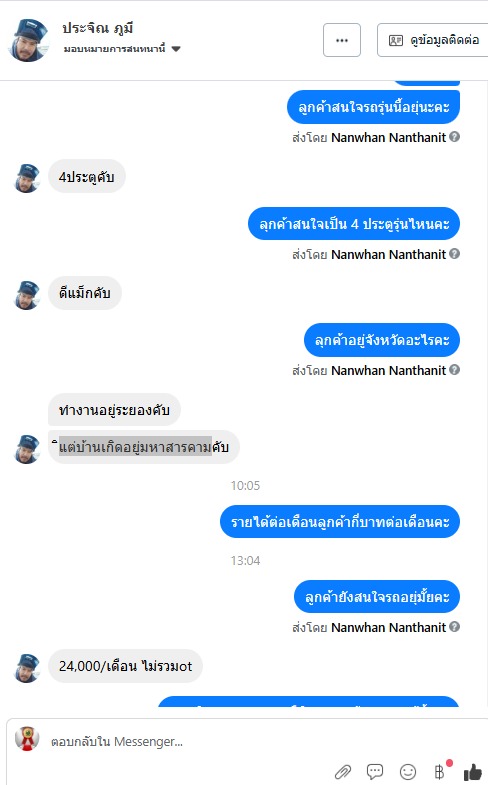
Task: Open saved replies speech bubble icon
Action: [375, 771]
